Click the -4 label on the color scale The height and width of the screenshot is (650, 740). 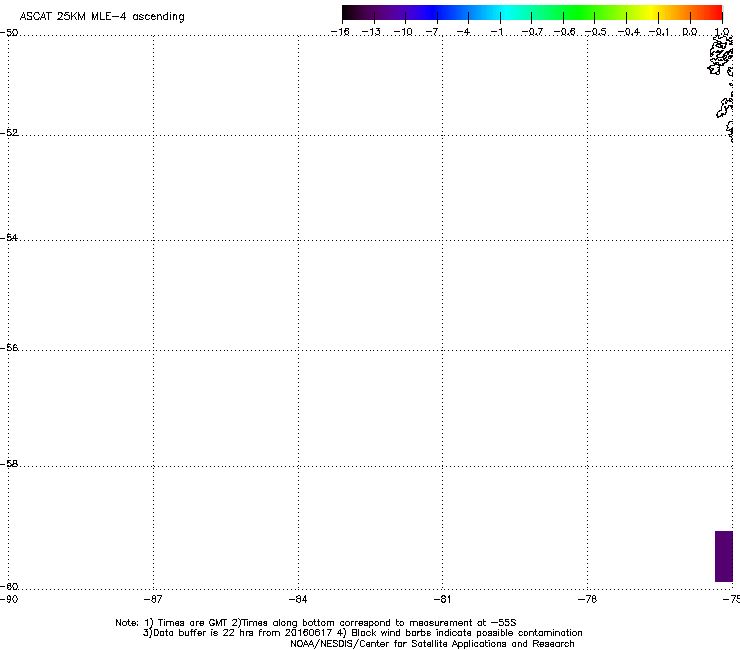tap(464, 32)
